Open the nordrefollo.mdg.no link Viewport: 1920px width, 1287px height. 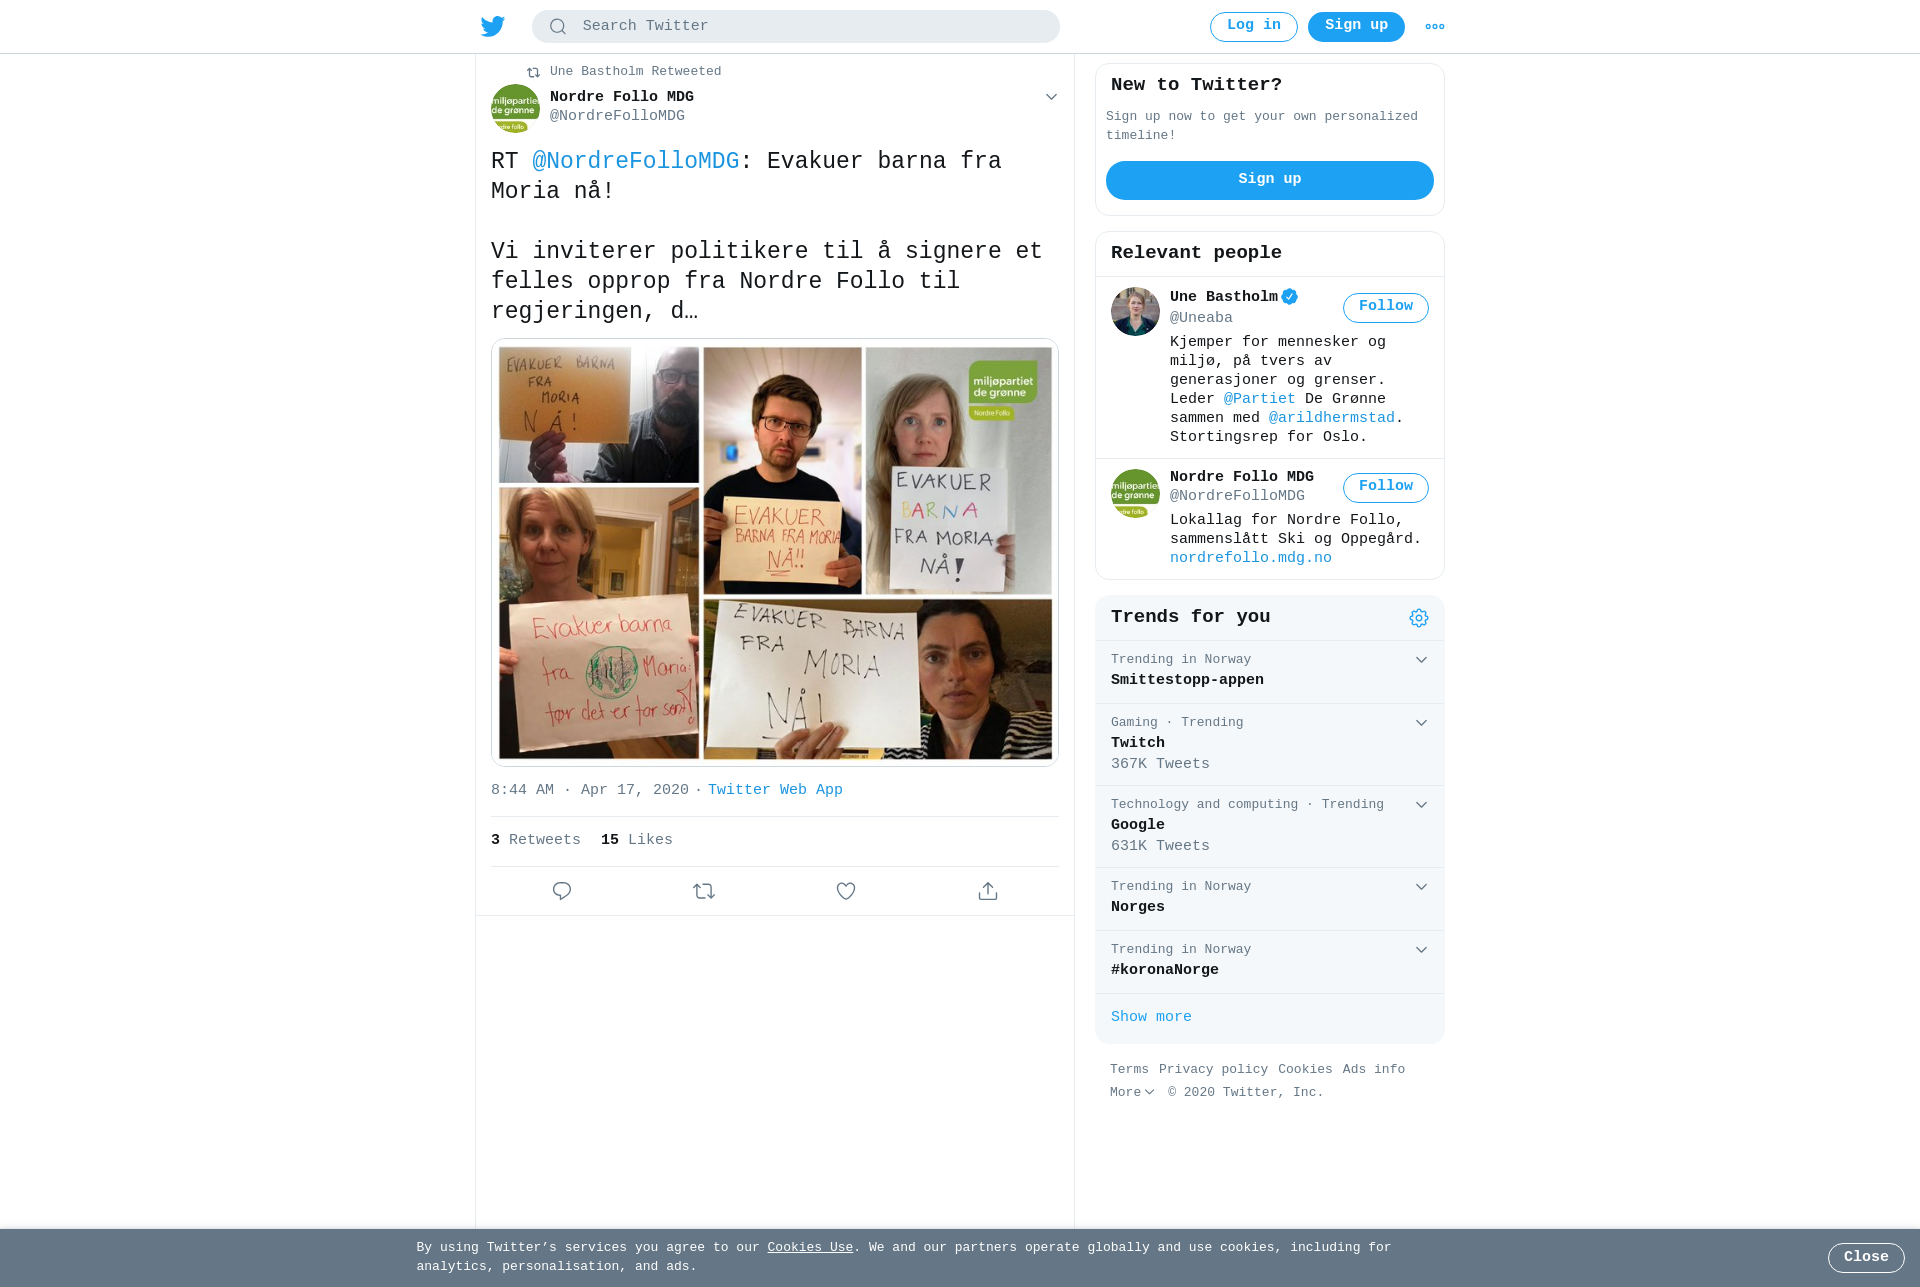coord(1251,558)
